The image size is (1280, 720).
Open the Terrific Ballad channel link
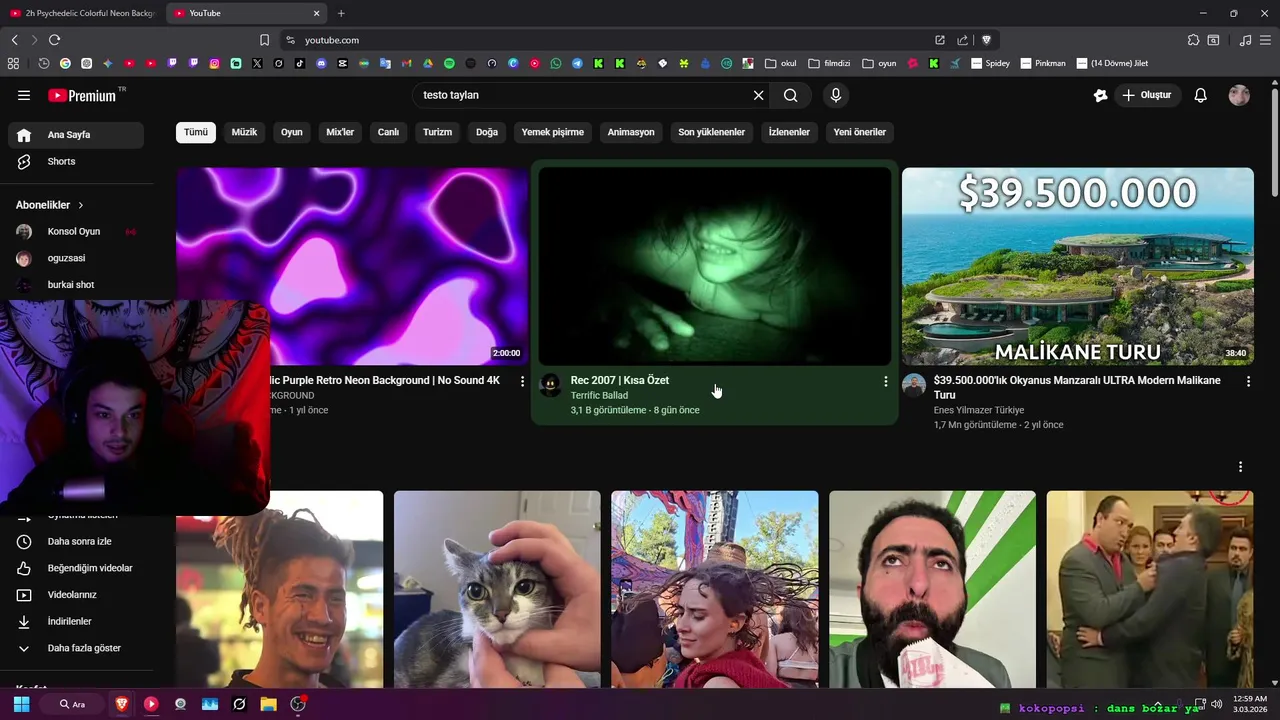pyautogui.click(x=599, y=396)
